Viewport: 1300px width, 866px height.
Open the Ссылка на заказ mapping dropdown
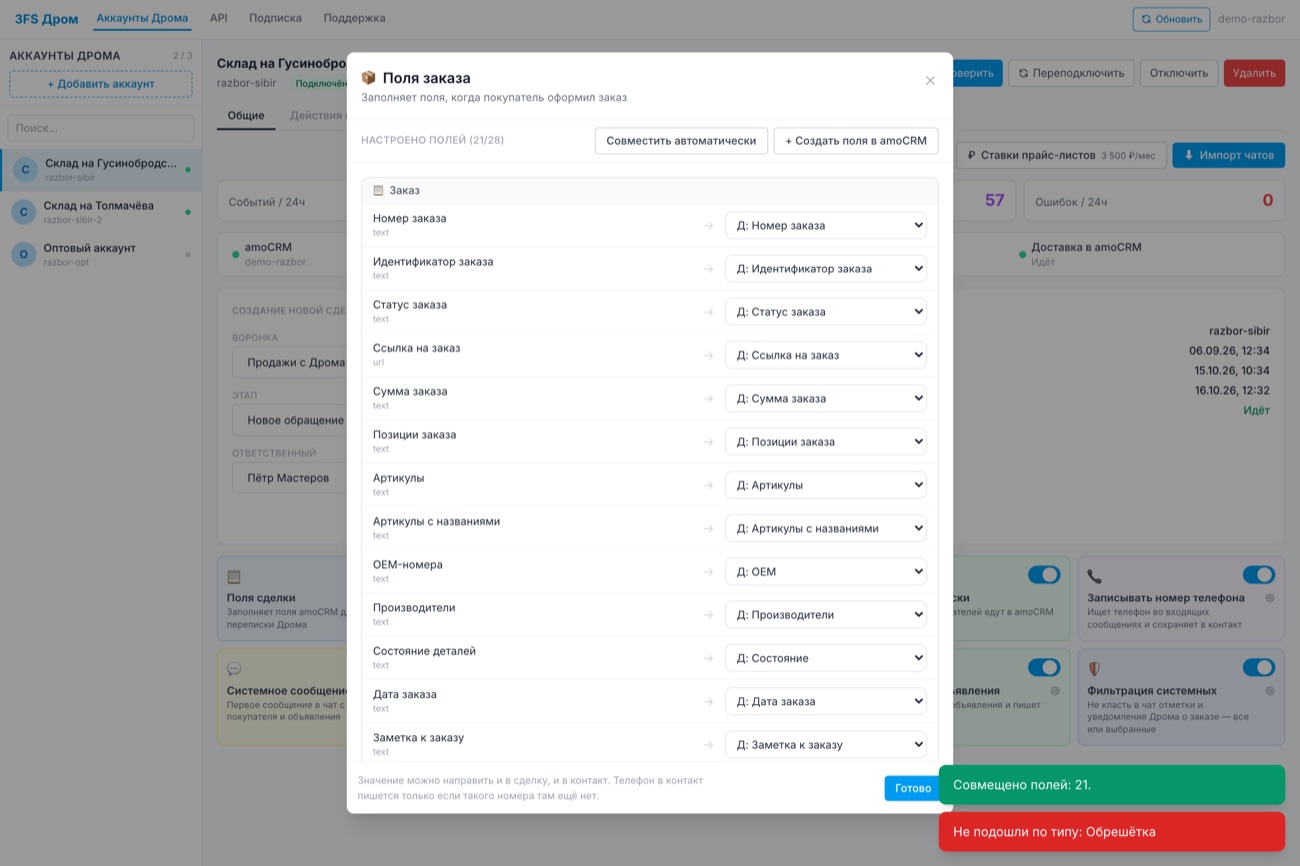(826, 355)
